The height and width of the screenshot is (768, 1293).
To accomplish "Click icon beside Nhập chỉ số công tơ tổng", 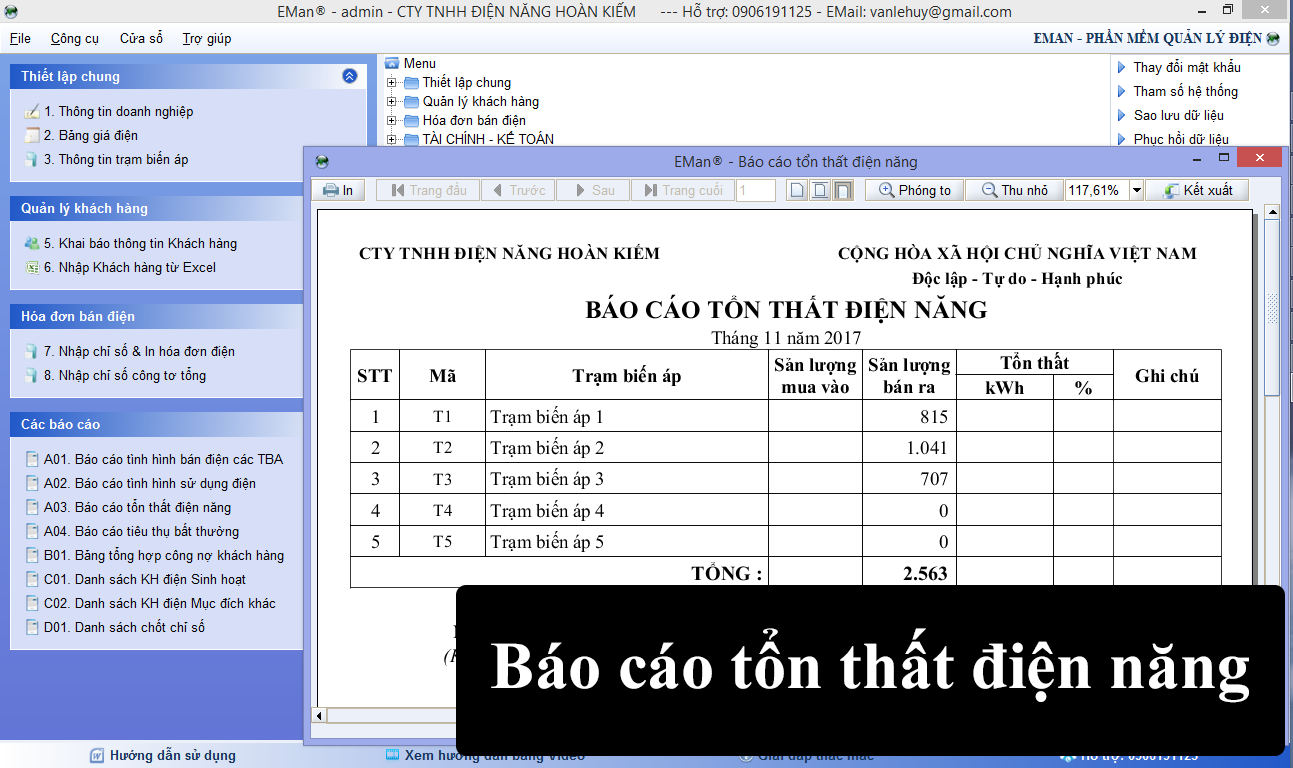I will click(32, 375).
